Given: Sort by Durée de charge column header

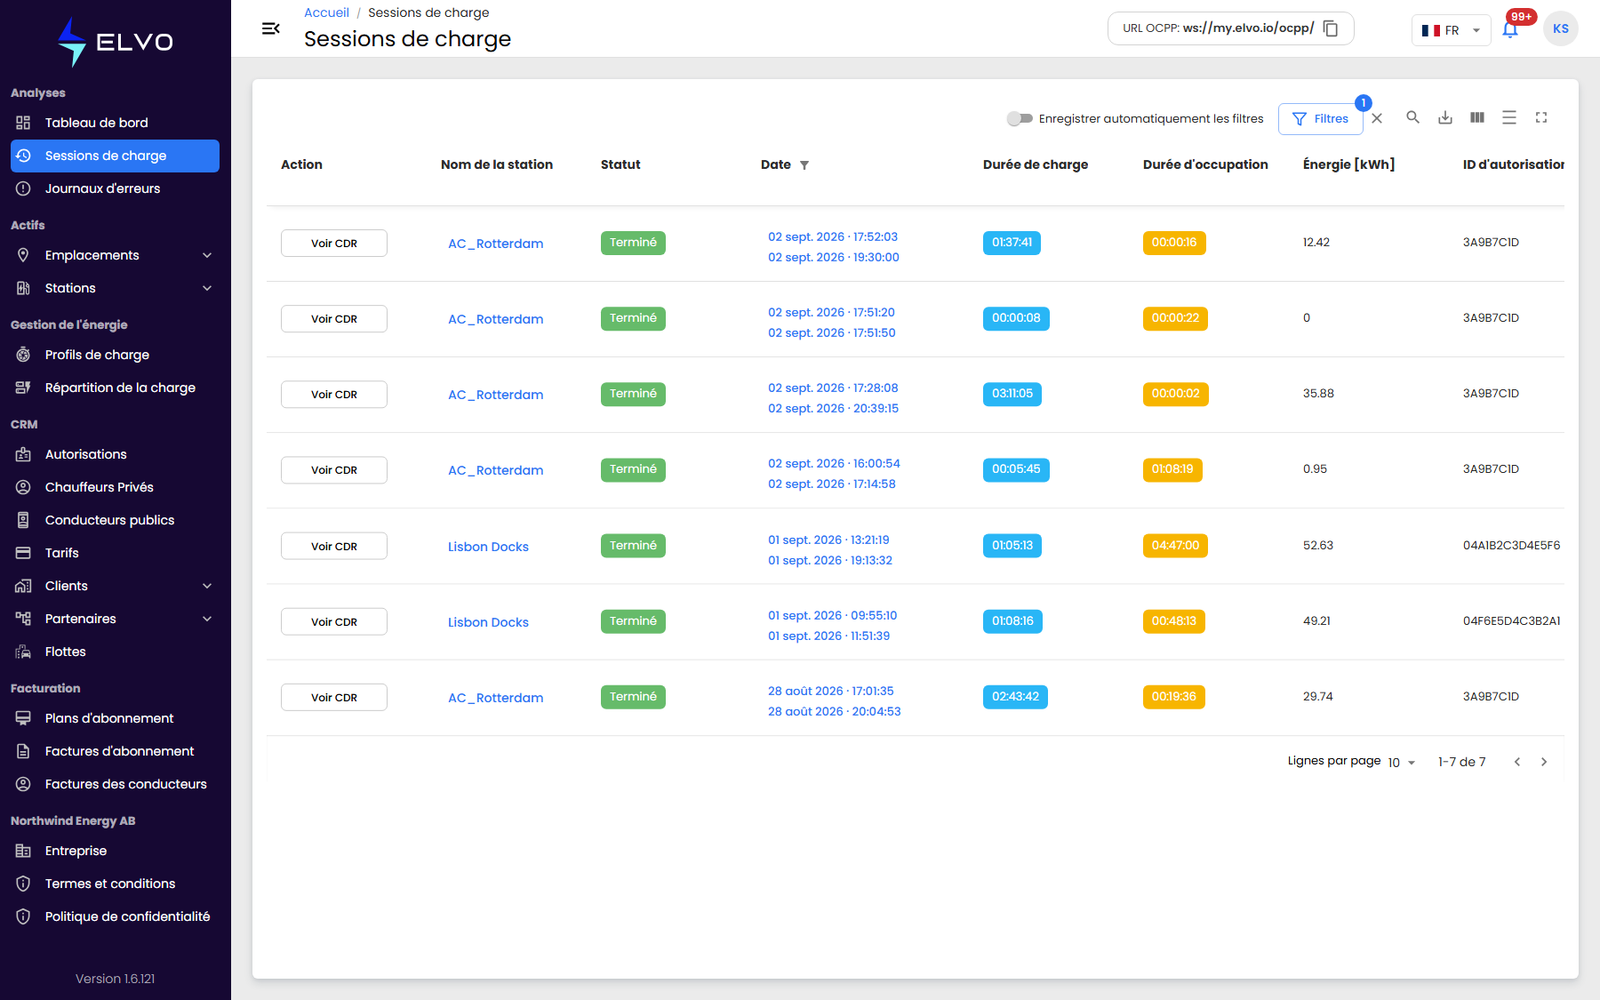Looking at the screenshot, I should coord(1035,165).
